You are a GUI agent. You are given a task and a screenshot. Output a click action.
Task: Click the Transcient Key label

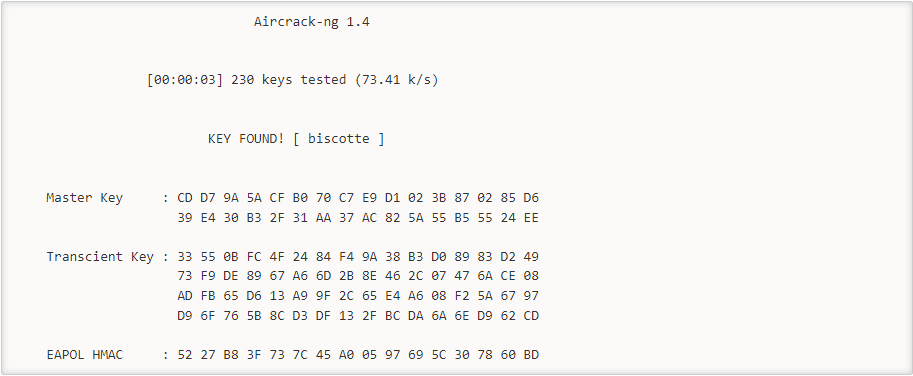click(x=100, y=257)
